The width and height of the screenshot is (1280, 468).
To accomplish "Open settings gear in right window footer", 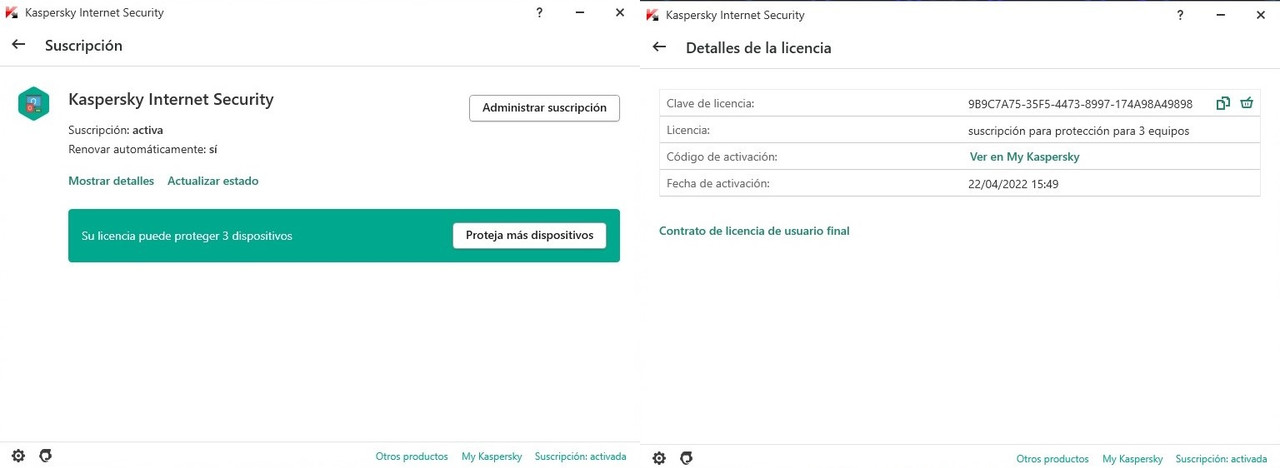I will (659, 458).
